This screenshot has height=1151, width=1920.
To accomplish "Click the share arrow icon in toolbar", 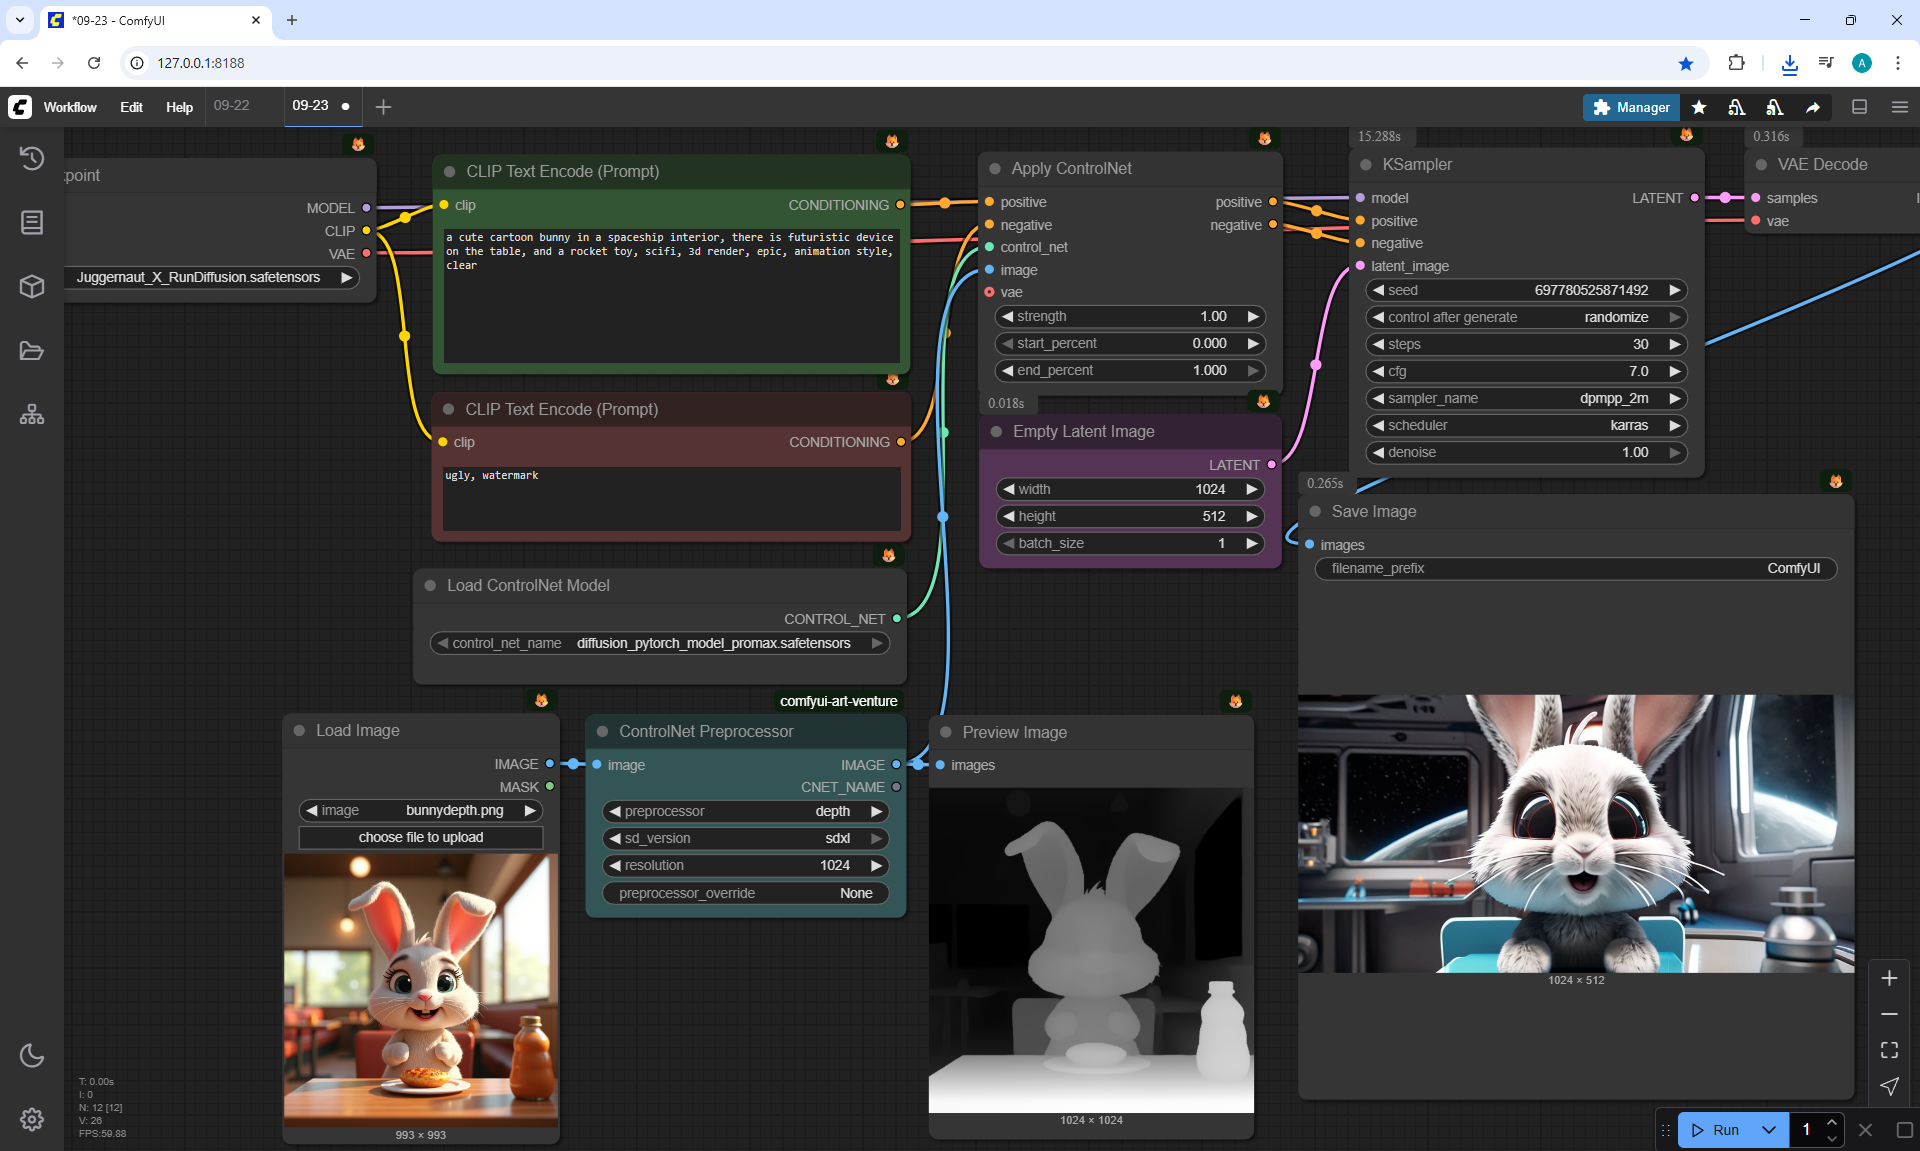I will click(1813, 107).
